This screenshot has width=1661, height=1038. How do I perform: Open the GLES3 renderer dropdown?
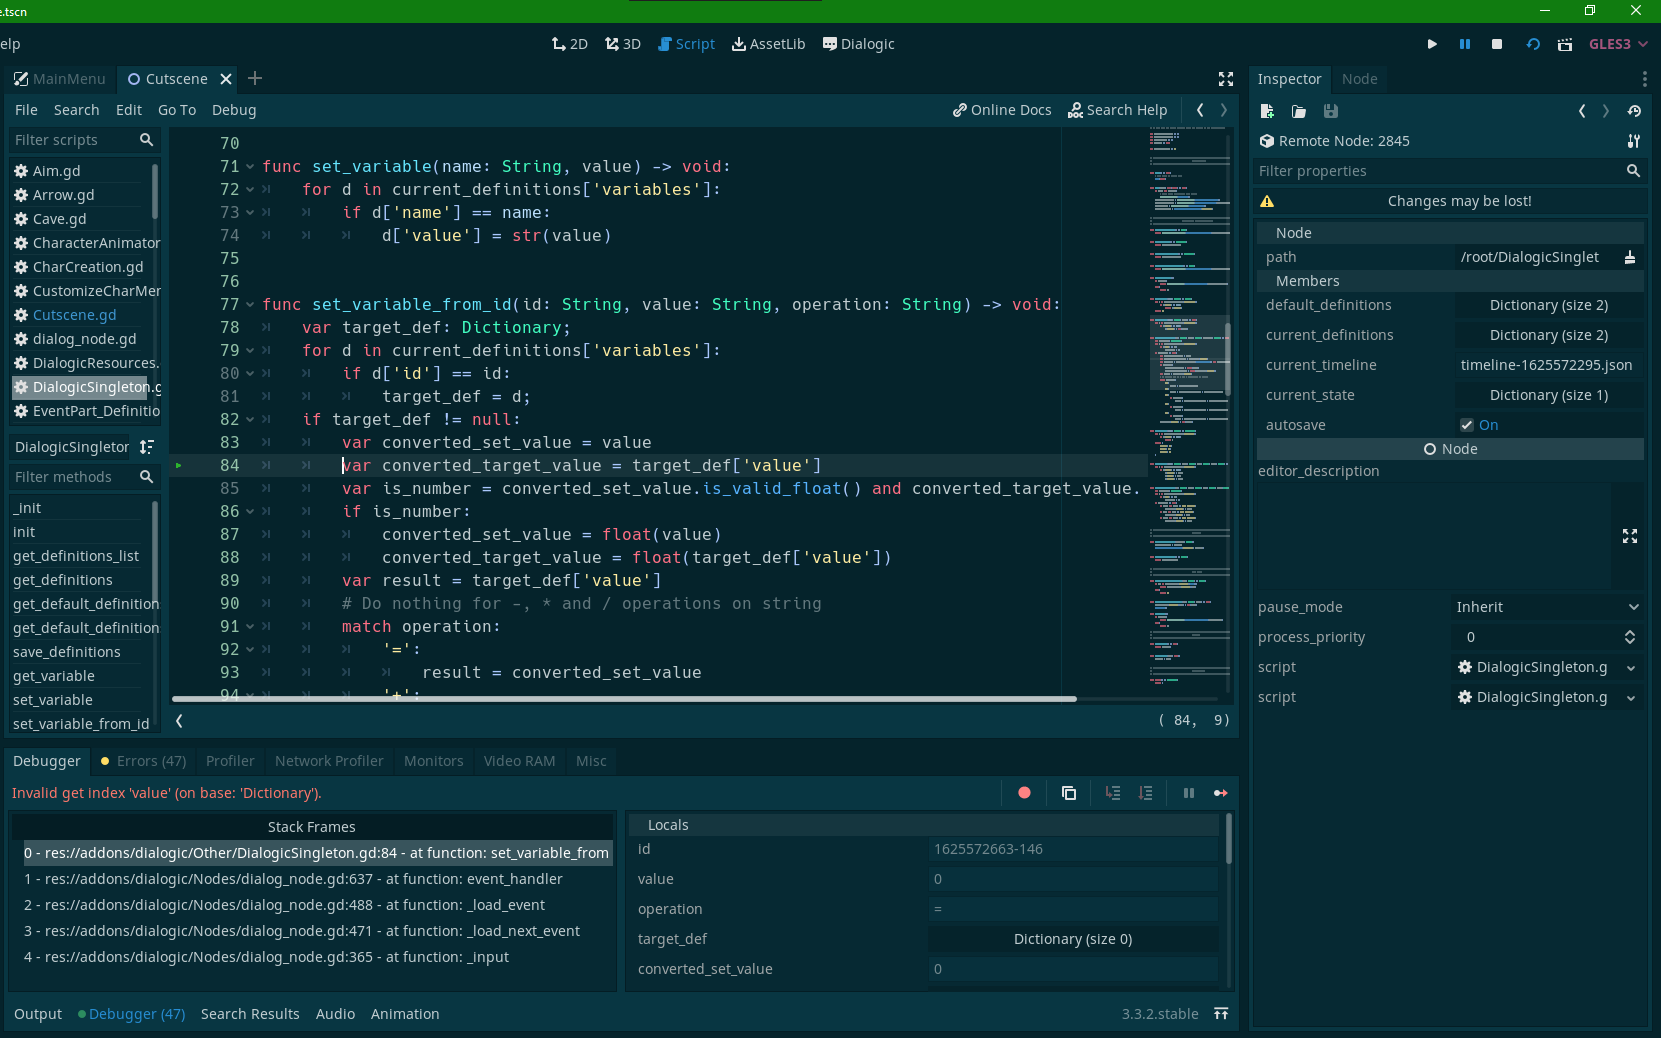[x=1618, y=44]
